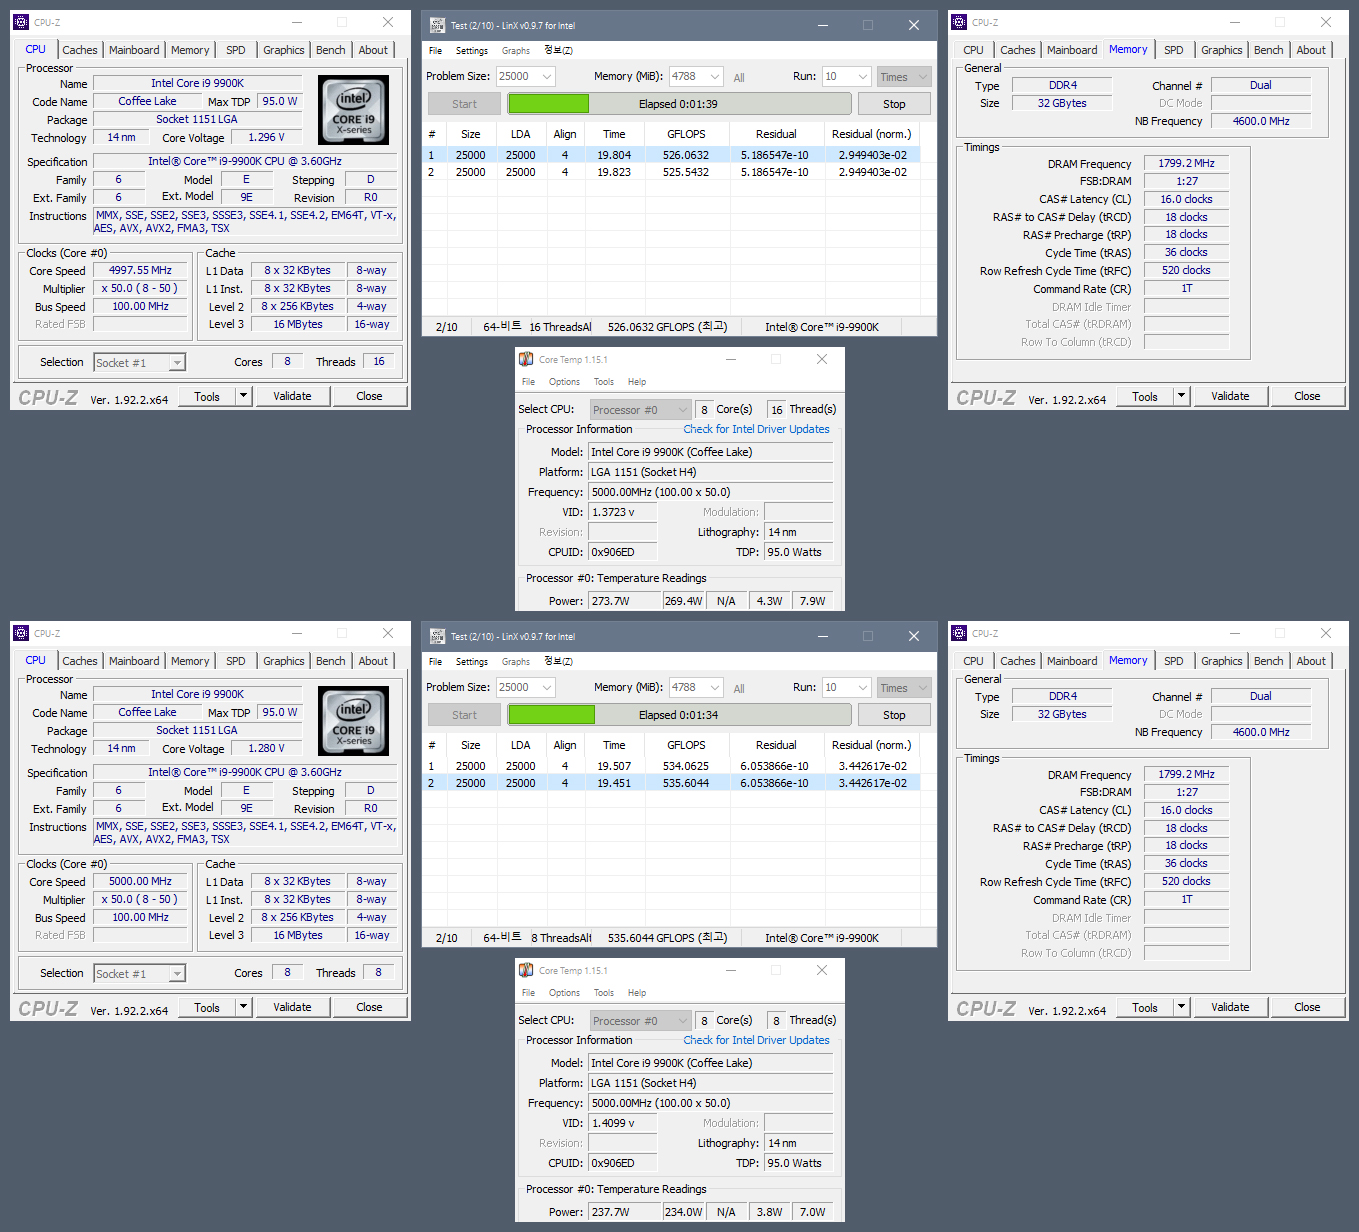Expand the Tools arrow in the lower CPU-Z Memory window
The image size is (1359, 1232).
pos(1181,1007)
